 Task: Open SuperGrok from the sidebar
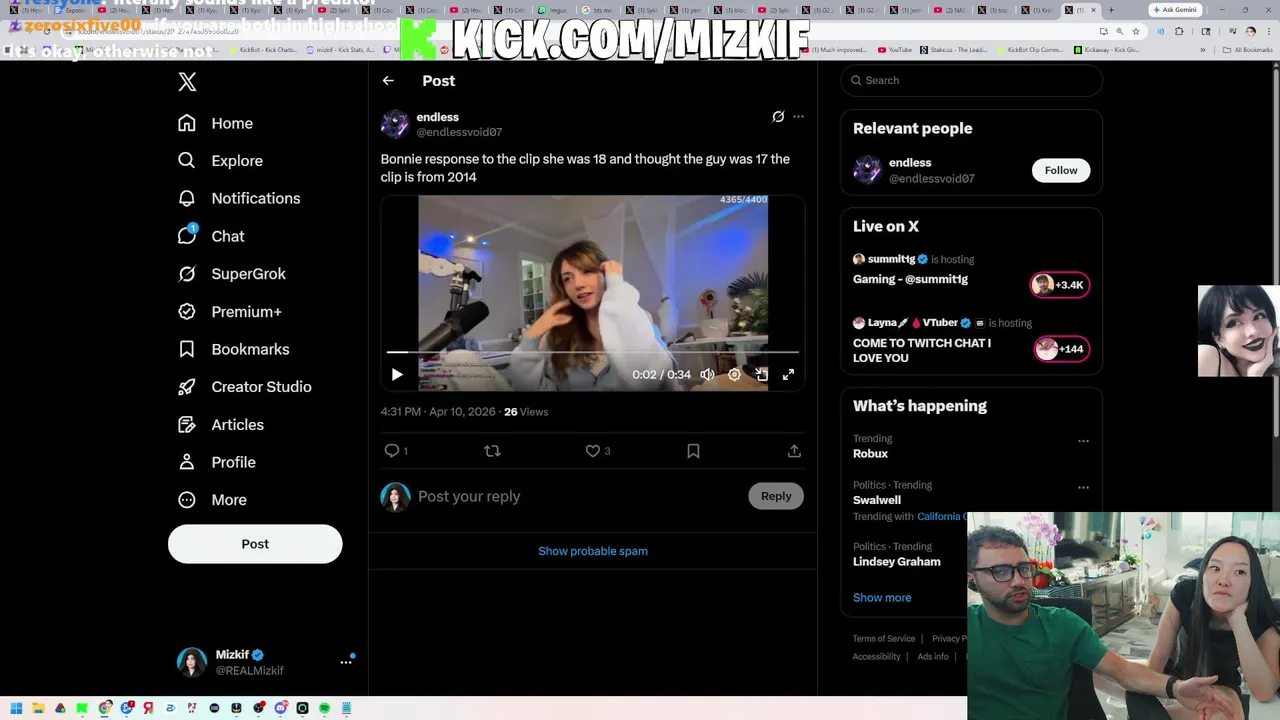pos(231,274)
